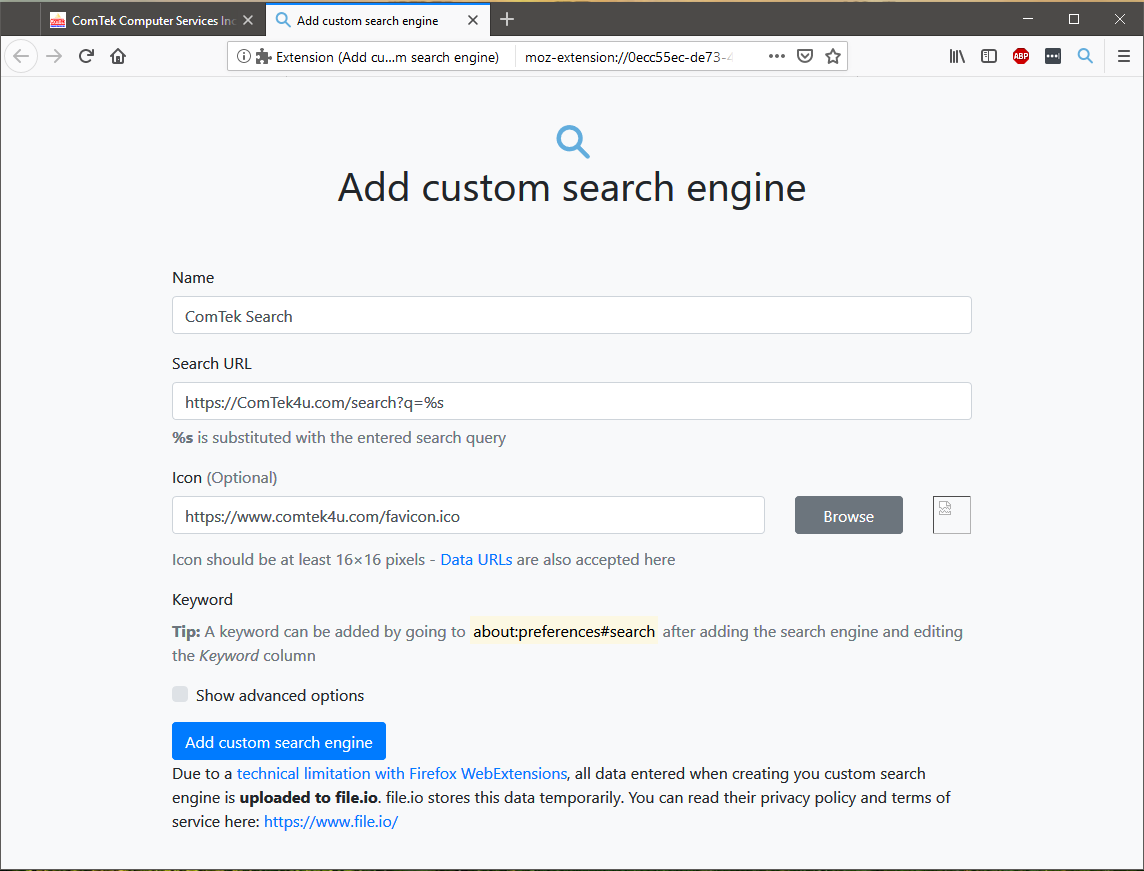Submit the Add custom search engine button
The image size is (1144, 871).
pos(279,741)
